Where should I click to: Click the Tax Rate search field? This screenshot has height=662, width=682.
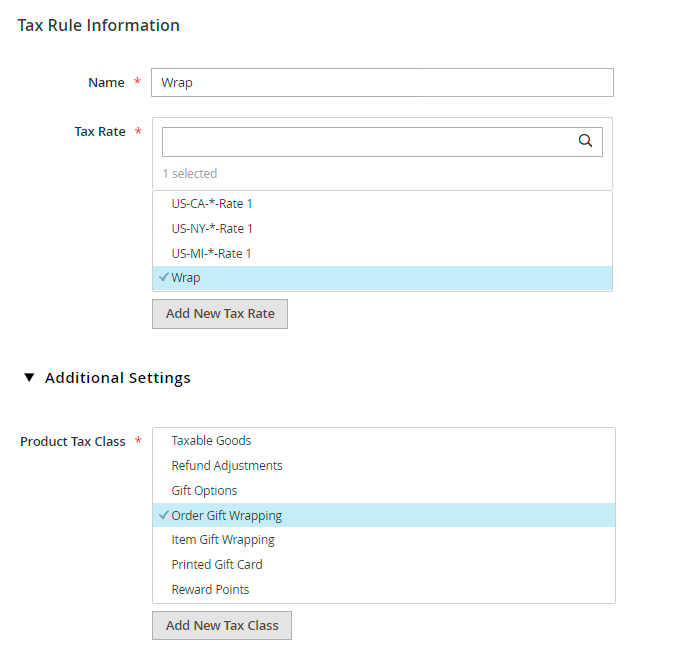[x=368, y=142]
